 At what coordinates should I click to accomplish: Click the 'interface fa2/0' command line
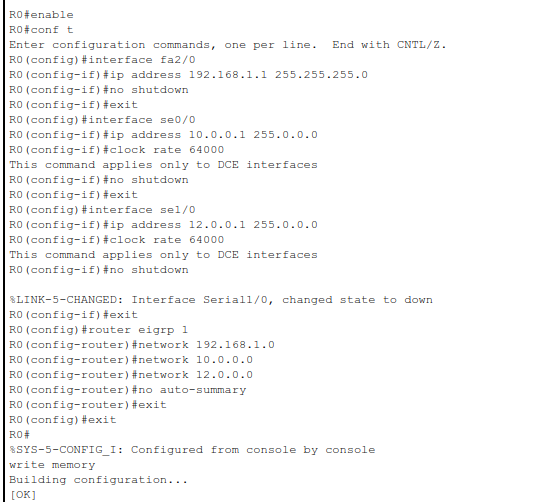coord(102,60)
